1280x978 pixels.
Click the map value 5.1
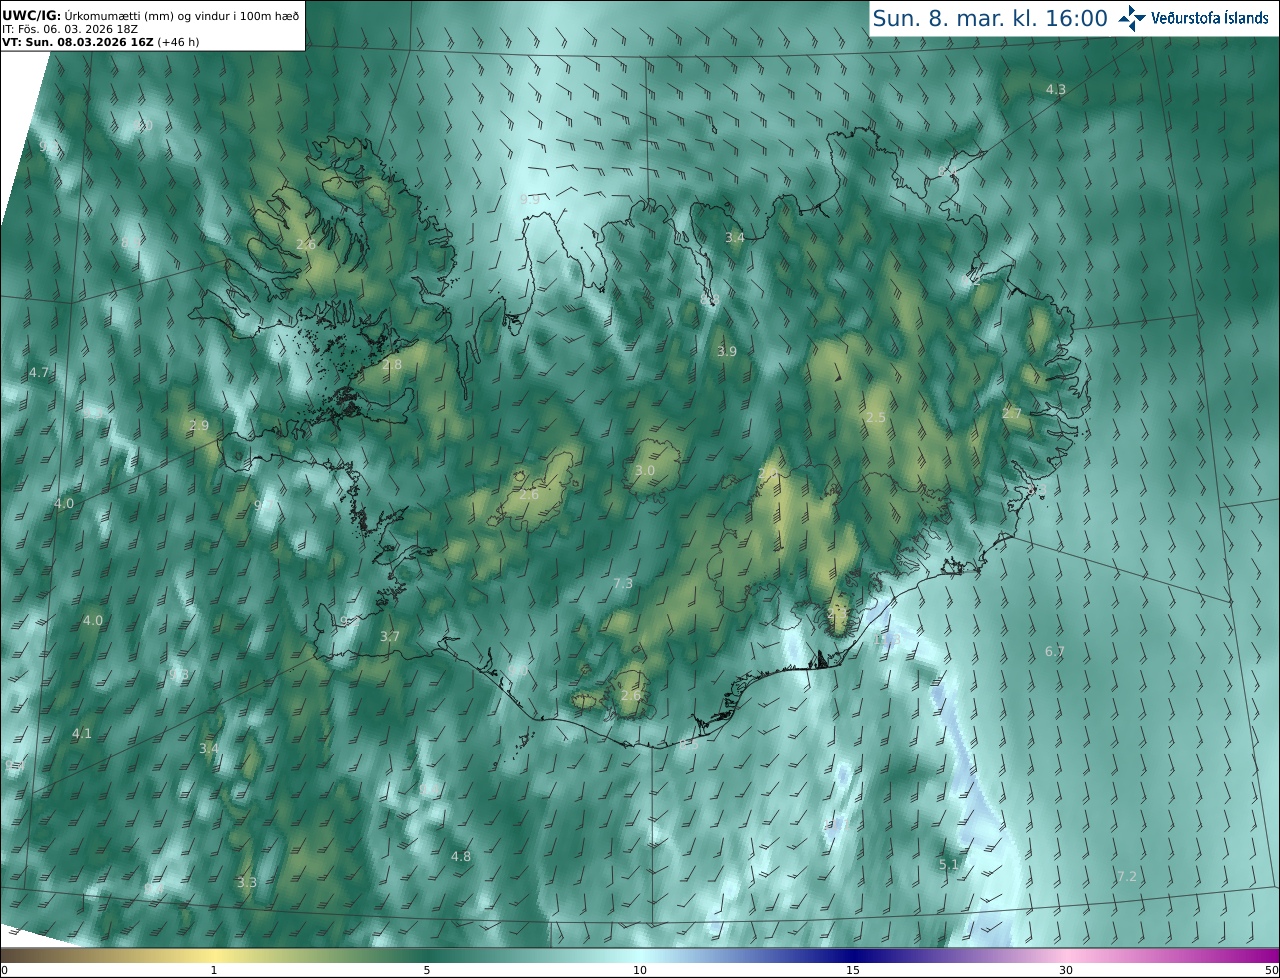click(948, 864)
